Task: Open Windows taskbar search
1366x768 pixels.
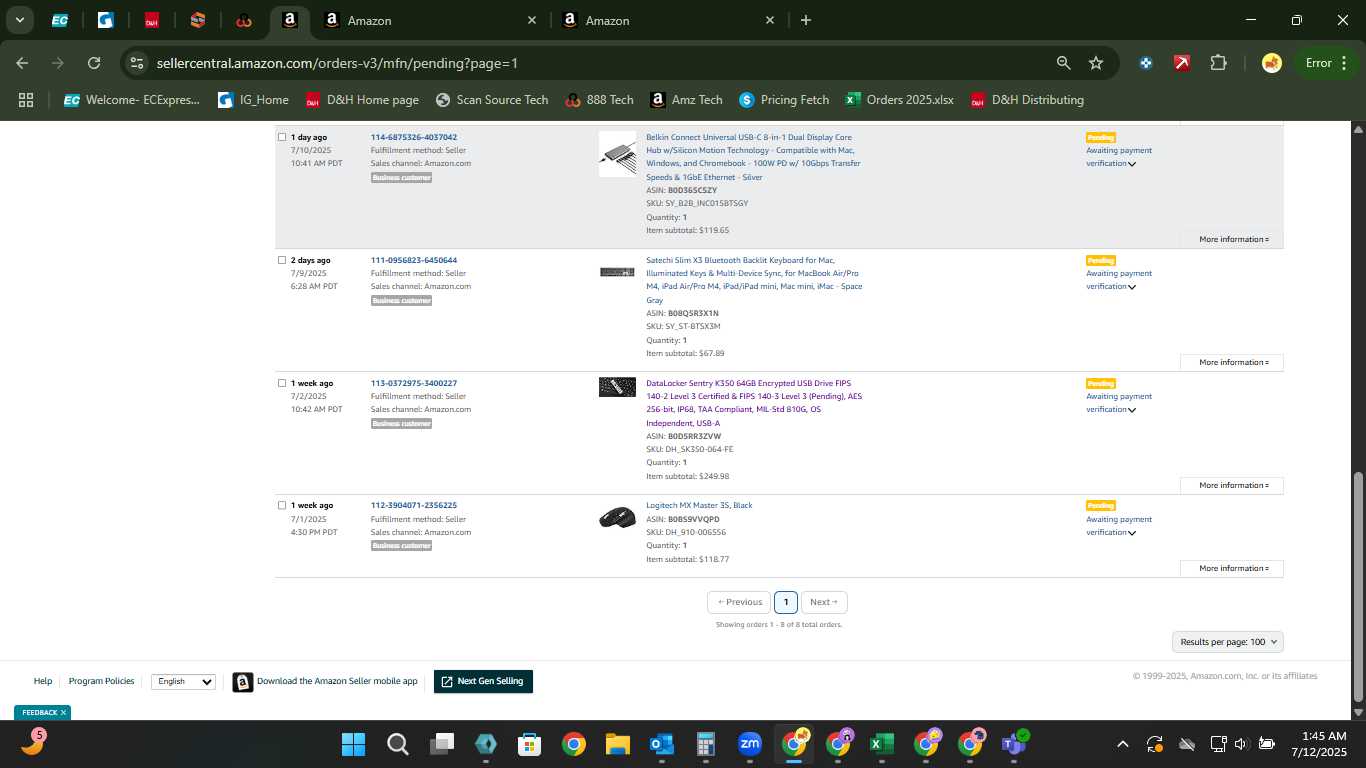Action: 397,744
